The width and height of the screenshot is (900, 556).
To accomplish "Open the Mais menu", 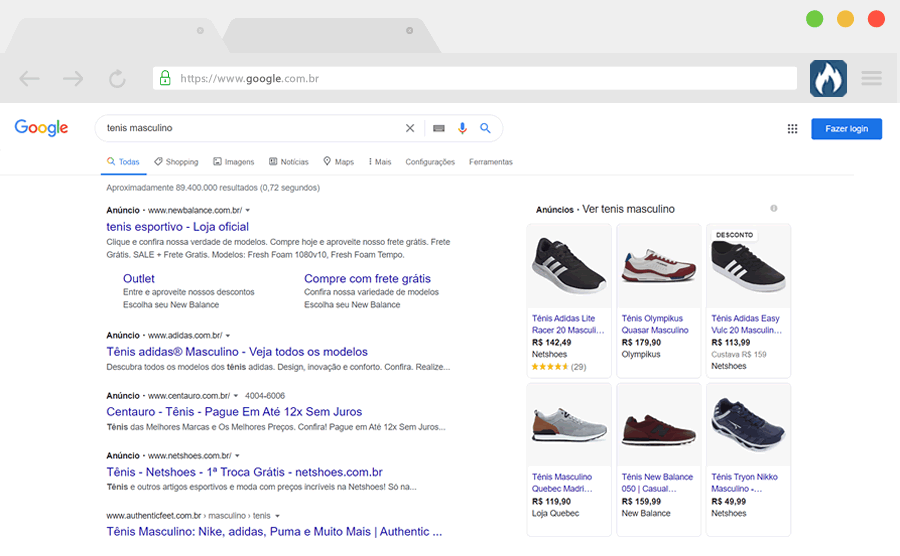I will [379, 162].
